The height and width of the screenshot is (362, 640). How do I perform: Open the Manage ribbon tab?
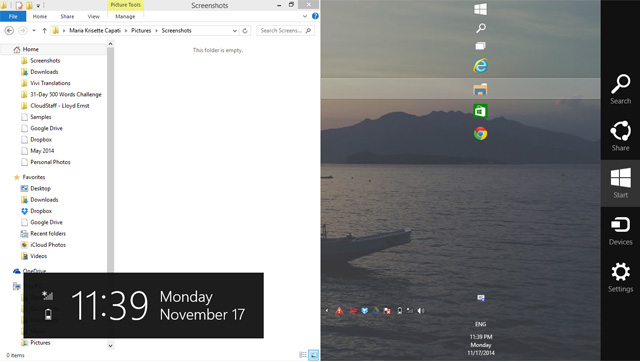pos(125,16)
